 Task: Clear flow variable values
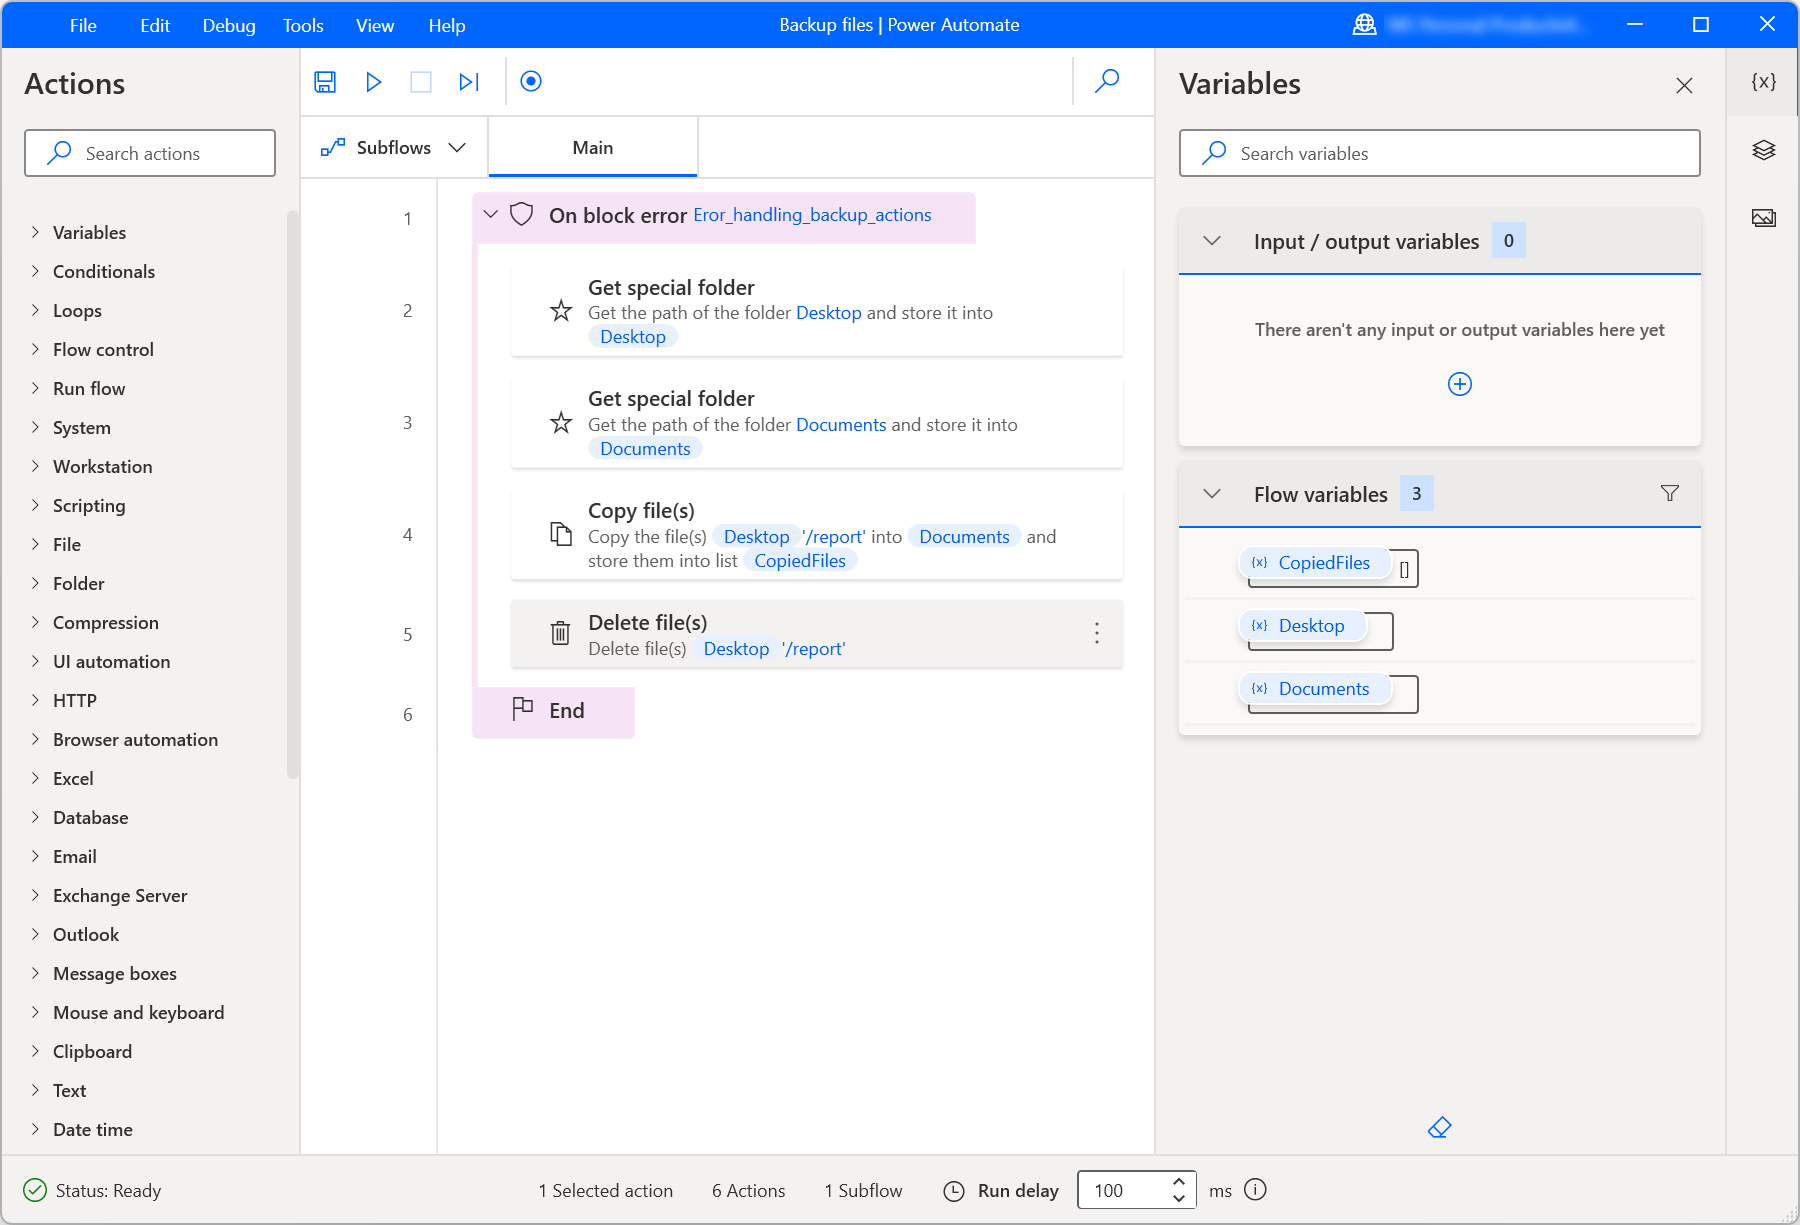point(1438,1127)
